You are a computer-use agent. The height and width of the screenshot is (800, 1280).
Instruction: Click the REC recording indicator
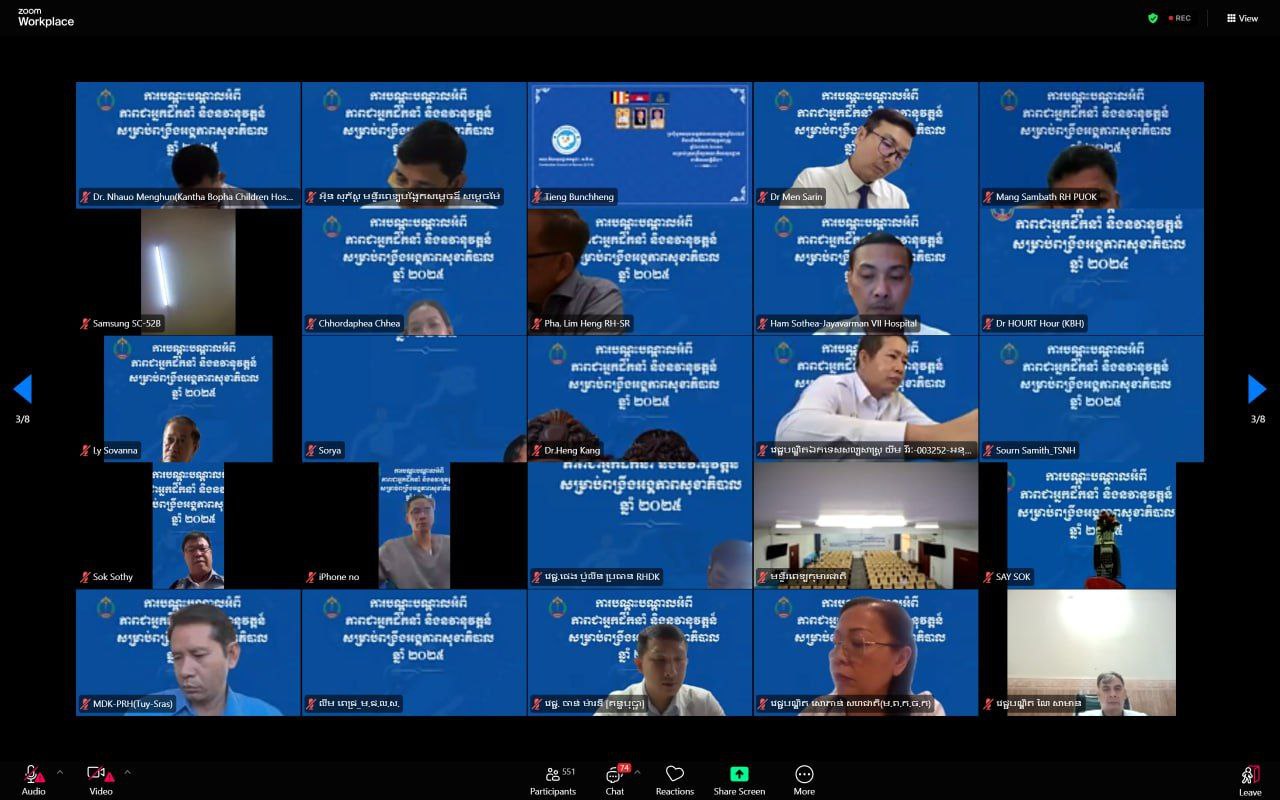point(1180,18)
